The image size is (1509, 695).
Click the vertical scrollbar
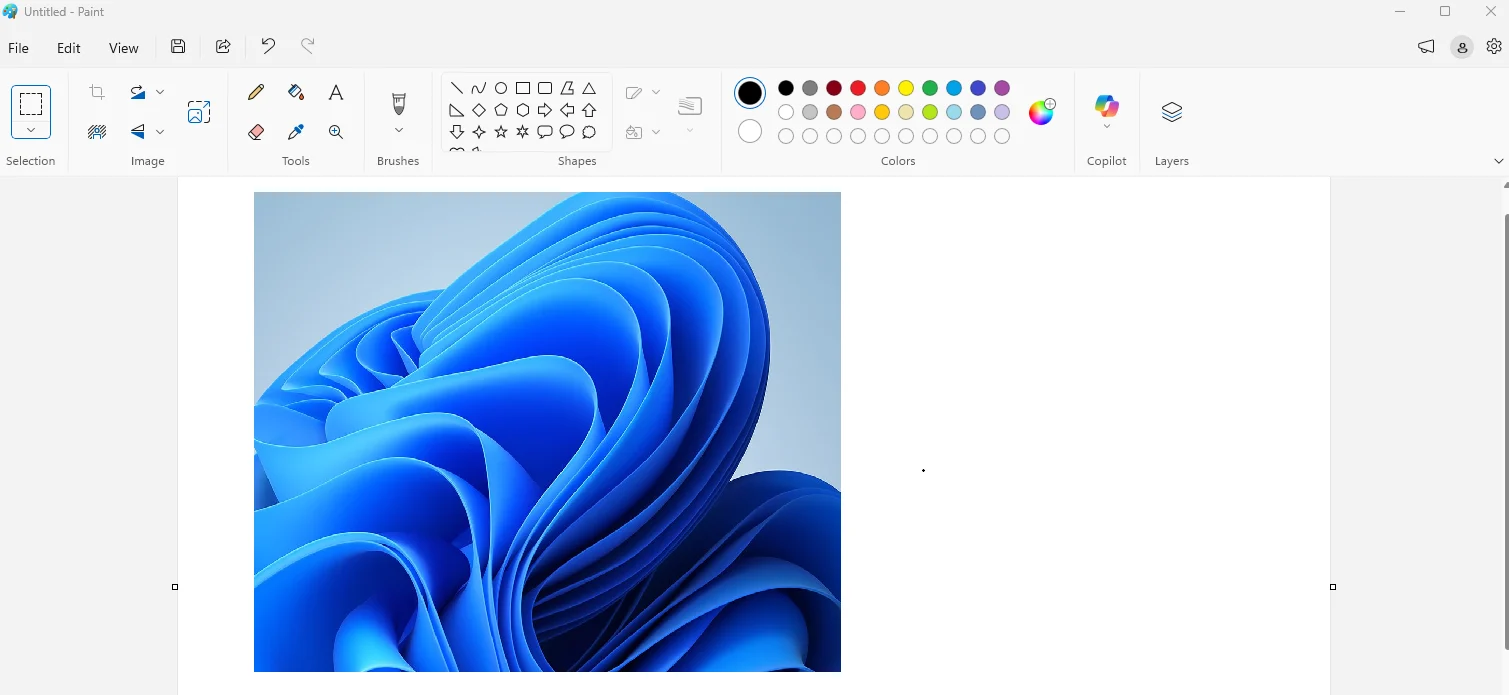pyautogui.click(x=1506, y=432)
